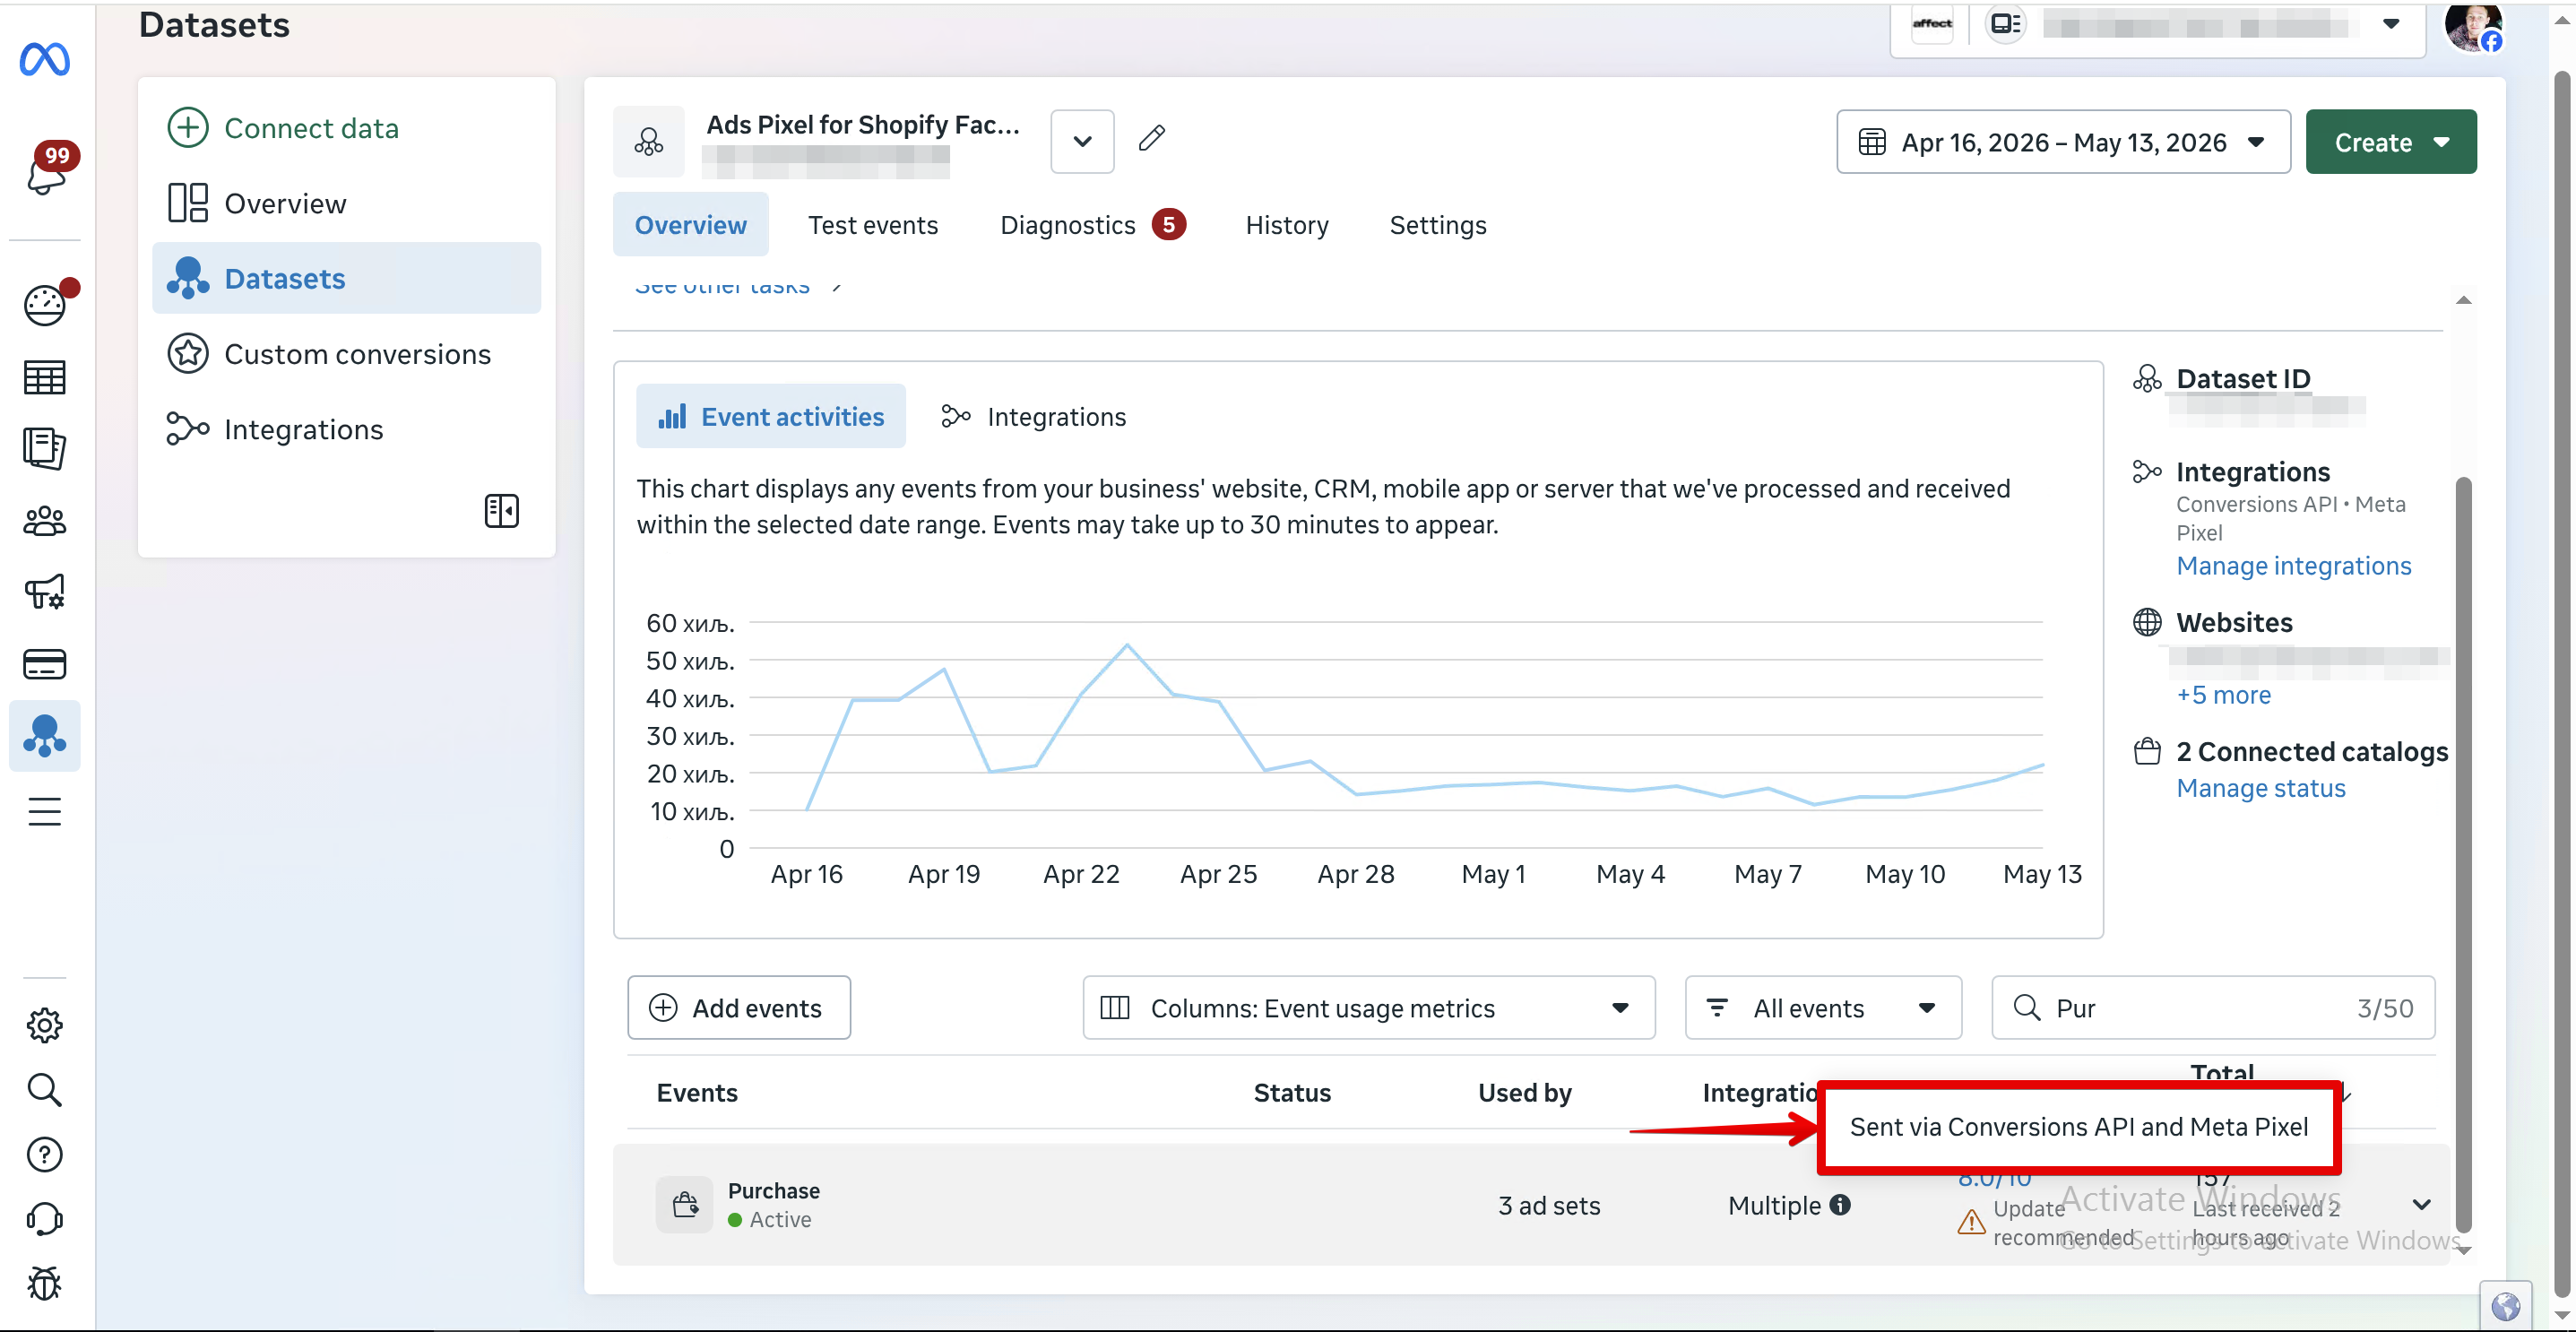Open Integrations in sidebar menu

(346, 429)
